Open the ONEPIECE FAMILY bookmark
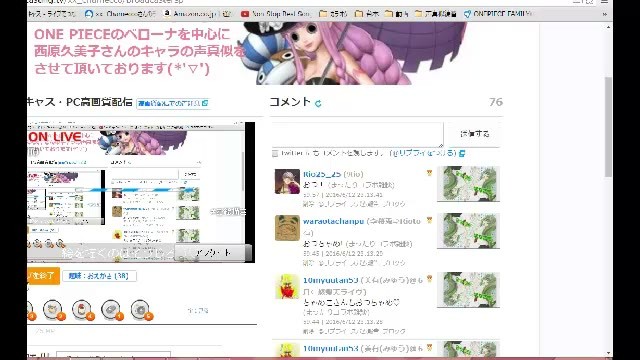The image size is (640, 360). click(x=498, y=14)
